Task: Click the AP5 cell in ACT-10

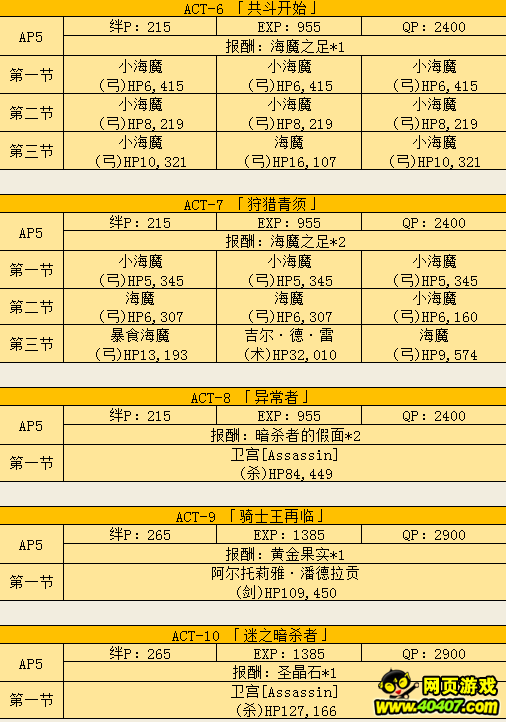Action: (x=31, y=663)
